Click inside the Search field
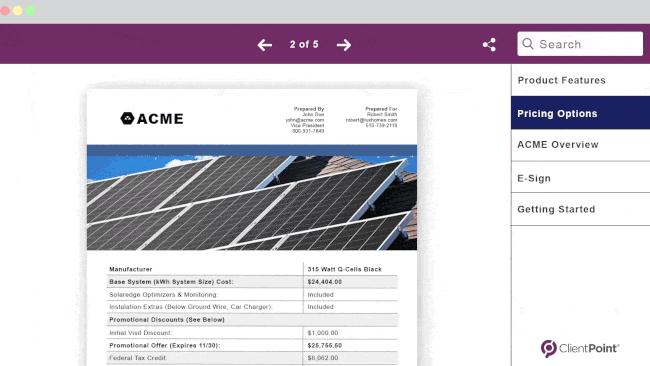Viewport: 650px width, 366px height. (x=580, y=44)
